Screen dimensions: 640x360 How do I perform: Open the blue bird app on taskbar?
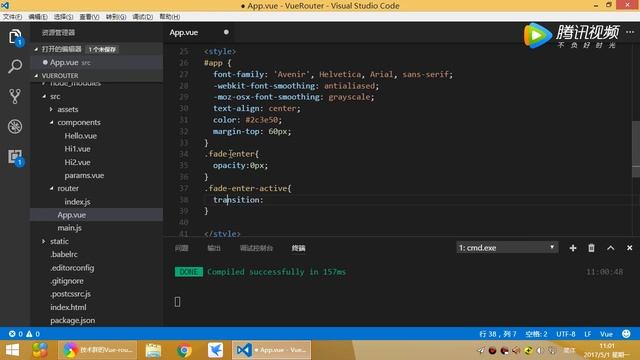[215, 350]
